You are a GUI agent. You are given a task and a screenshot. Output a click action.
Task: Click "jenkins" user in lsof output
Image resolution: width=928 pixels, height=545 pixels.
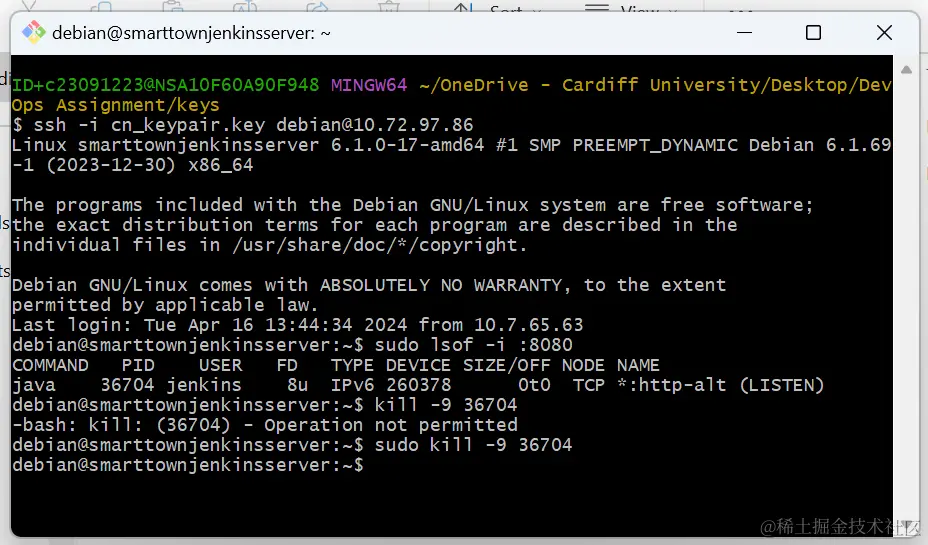[x=204, y=385]
